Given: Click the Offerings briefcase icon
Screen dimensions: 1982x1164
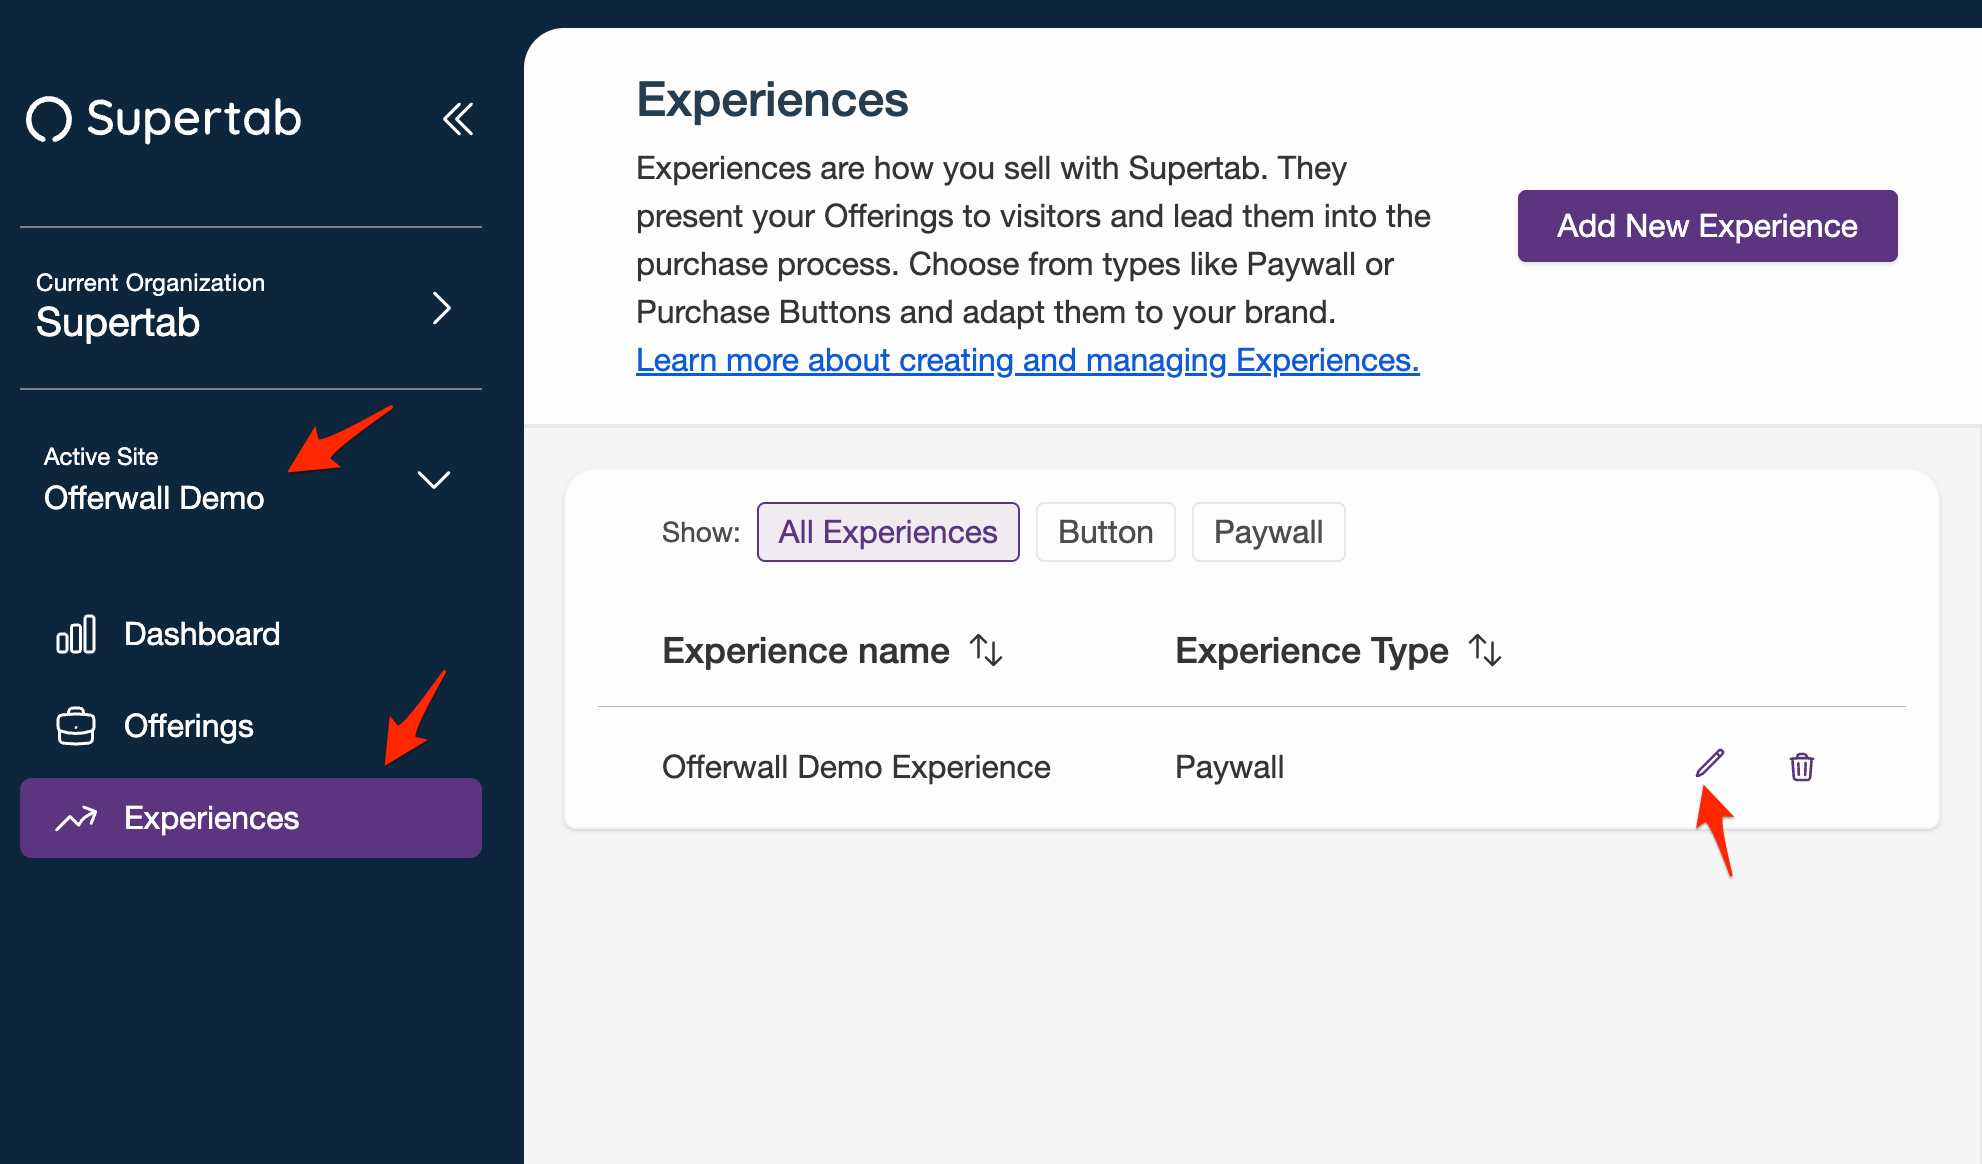Looking at the screenshot, I should point(76,726).
